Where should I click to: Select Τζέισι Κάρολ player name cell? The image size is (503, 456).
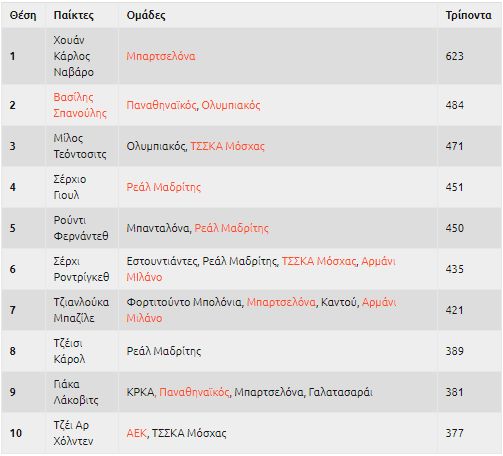[x=81, y=351]
